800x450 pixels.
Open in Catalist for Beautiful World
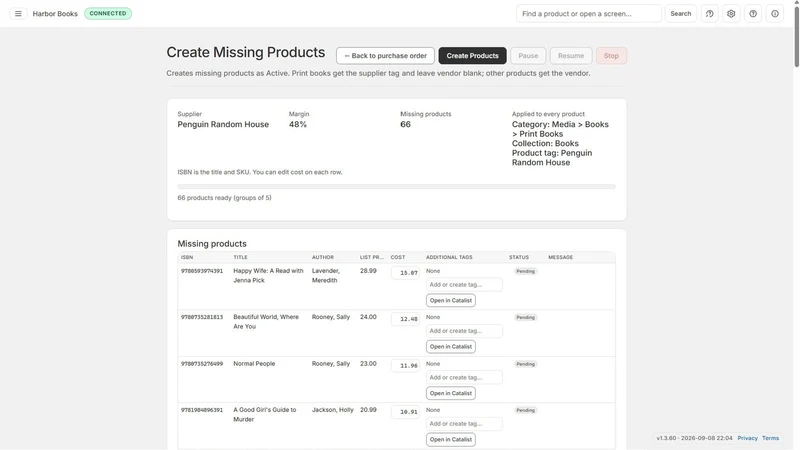point(451,346)
